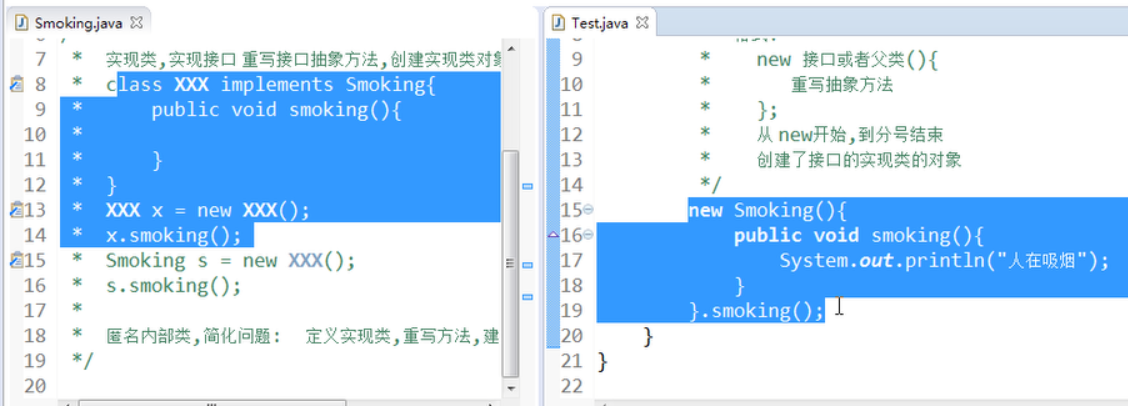Collapse the fold toggle at line 16 in Test.java
This screenshot has width=1128, height=406.
588,235
